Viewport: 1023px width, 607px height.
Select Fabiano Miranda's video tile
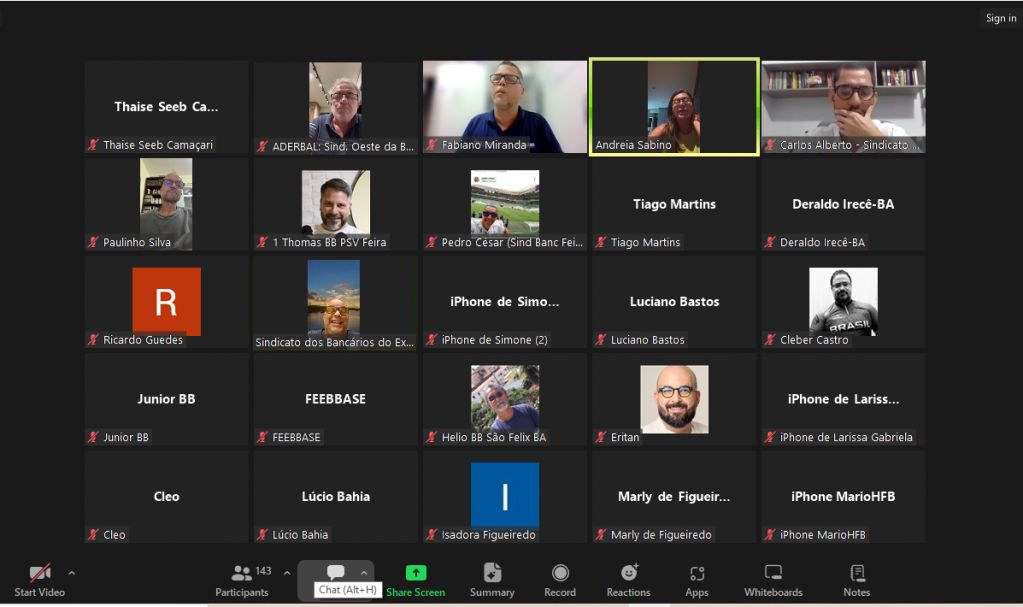click(505, 107)
